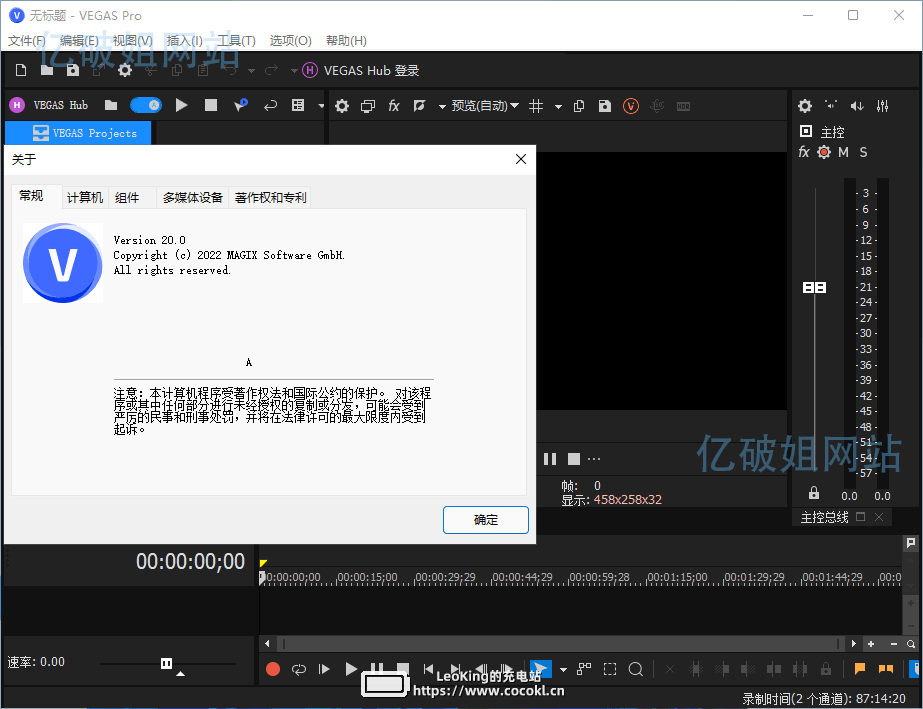
Task: Open the 文件(F) menu
Action: (x=26, y=41)
